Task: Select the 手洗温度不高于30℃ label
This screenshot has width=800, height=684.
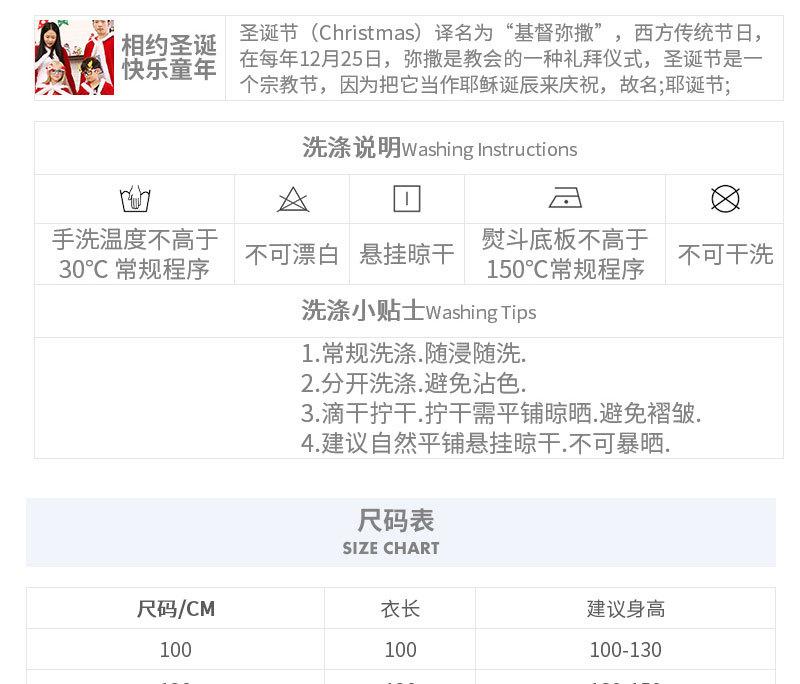Action: (x=135, y=254)
